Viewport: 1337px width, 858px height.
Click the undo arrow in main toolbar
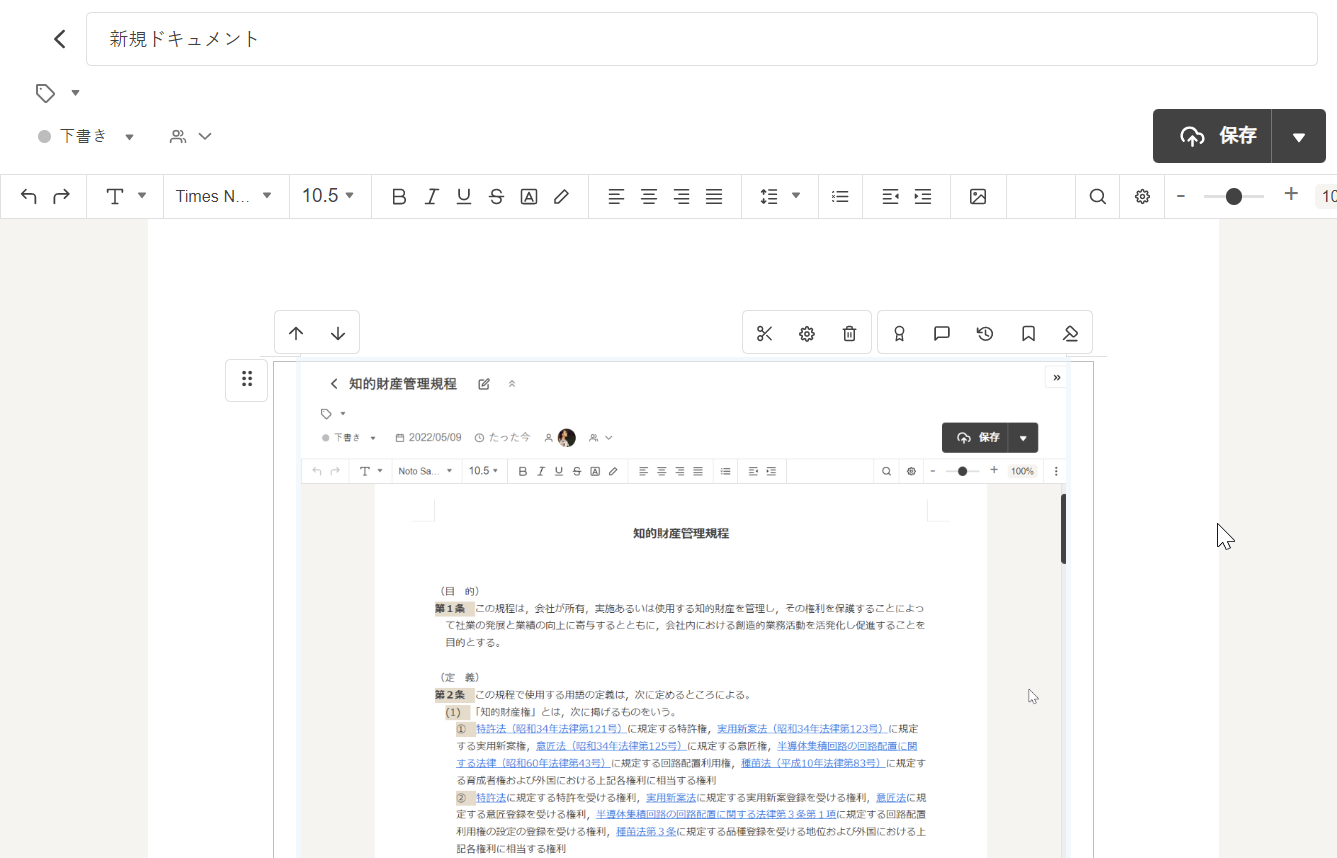[29, 197]
